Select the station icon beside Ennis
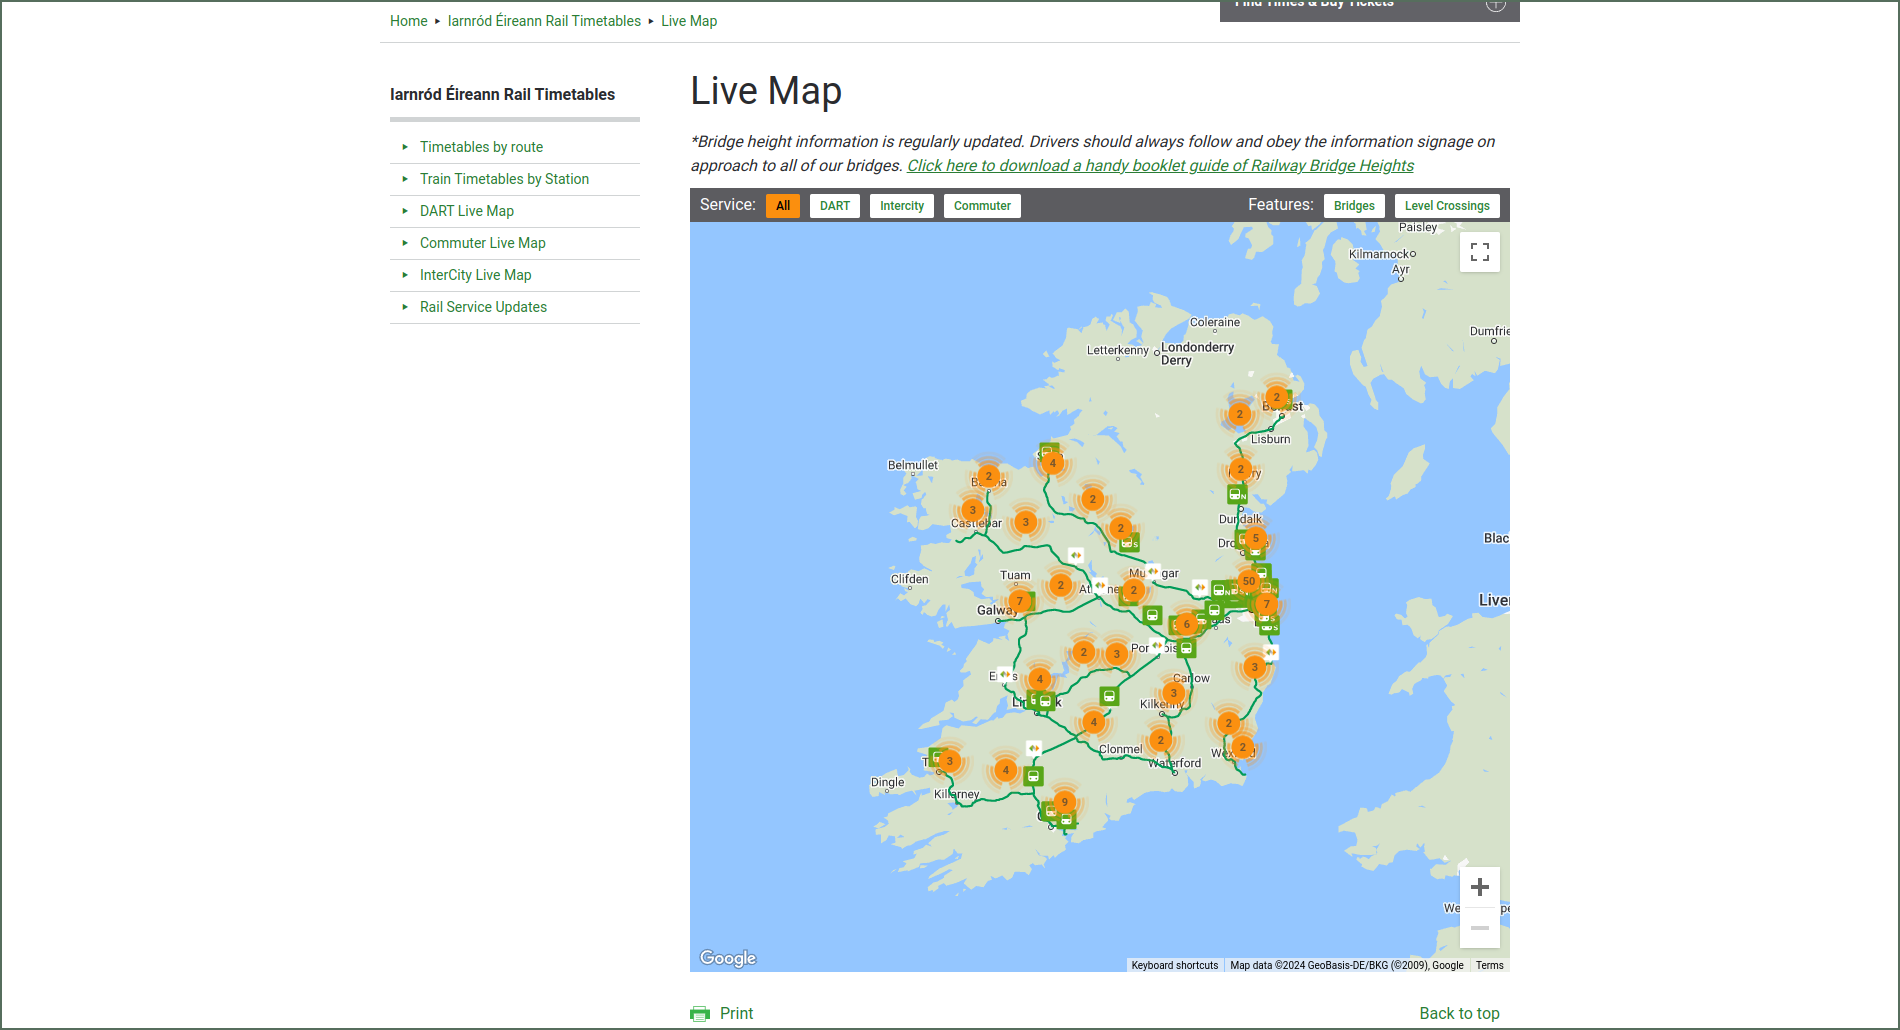 pos(1005,675)
